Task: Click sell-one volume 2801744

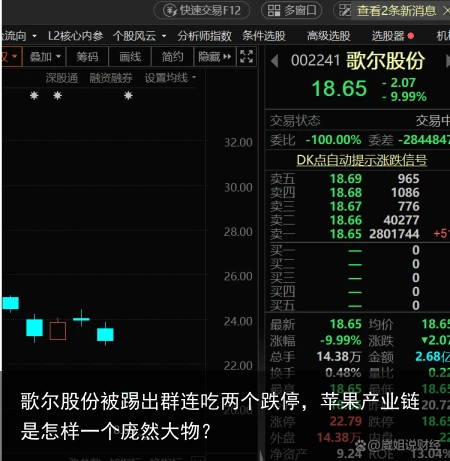Action: coord(394,234)
